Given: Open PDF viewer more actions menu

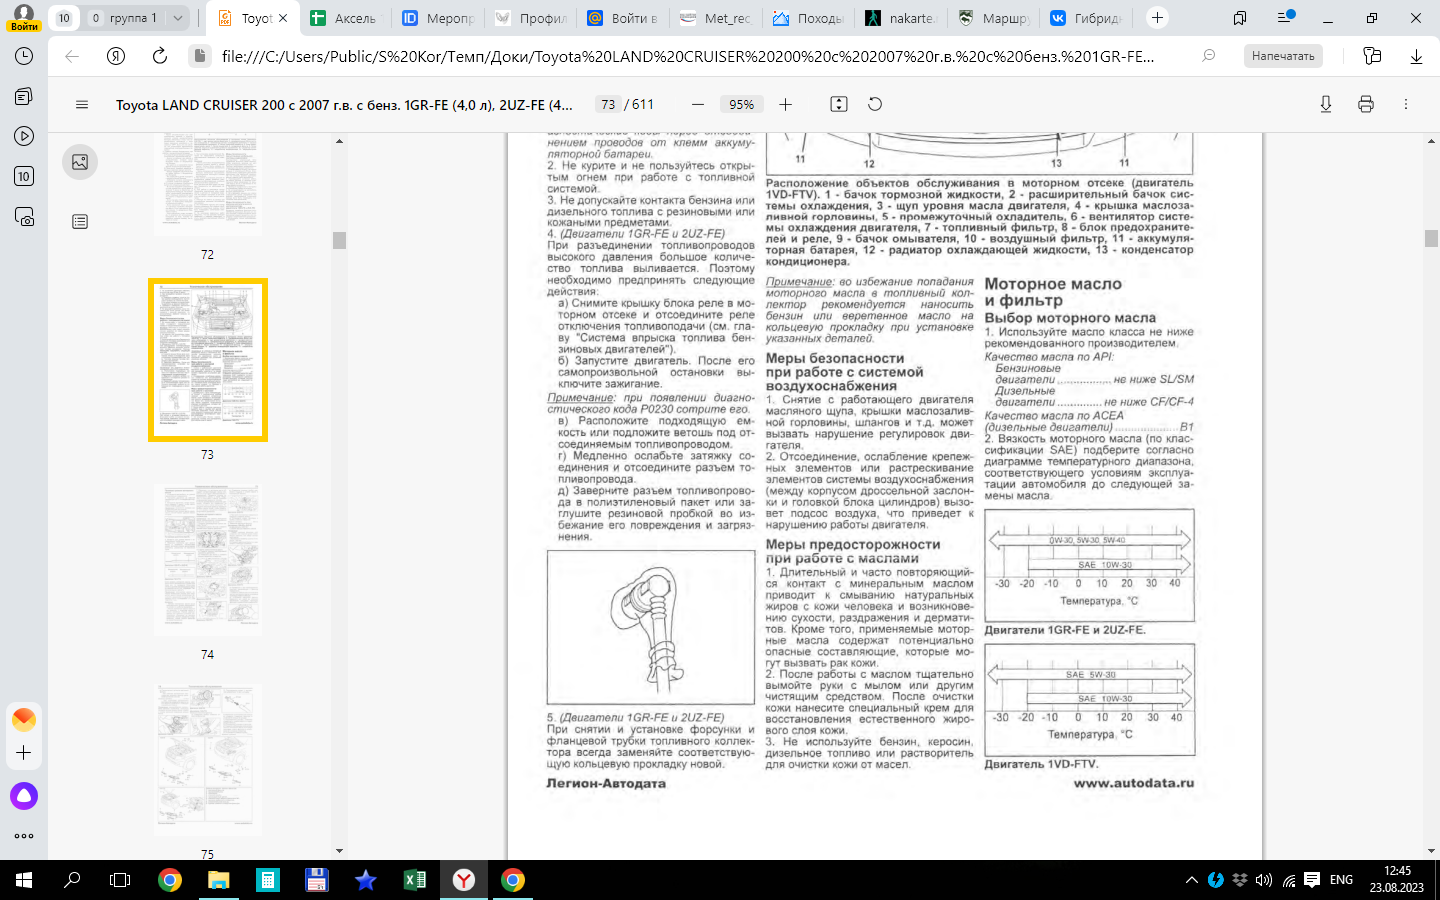Looking at the screenshot, I should click(x=1406, y=104).
